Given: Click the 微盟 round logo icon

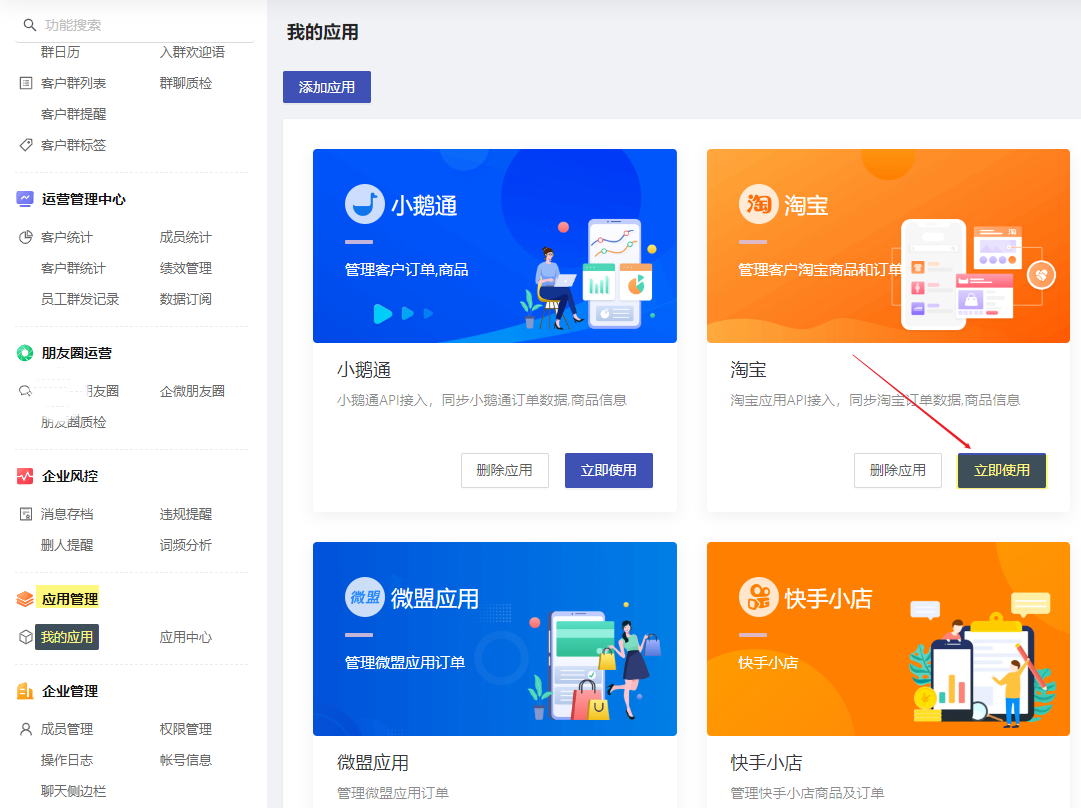Looking at the screenshot, I should coord(365,597).
